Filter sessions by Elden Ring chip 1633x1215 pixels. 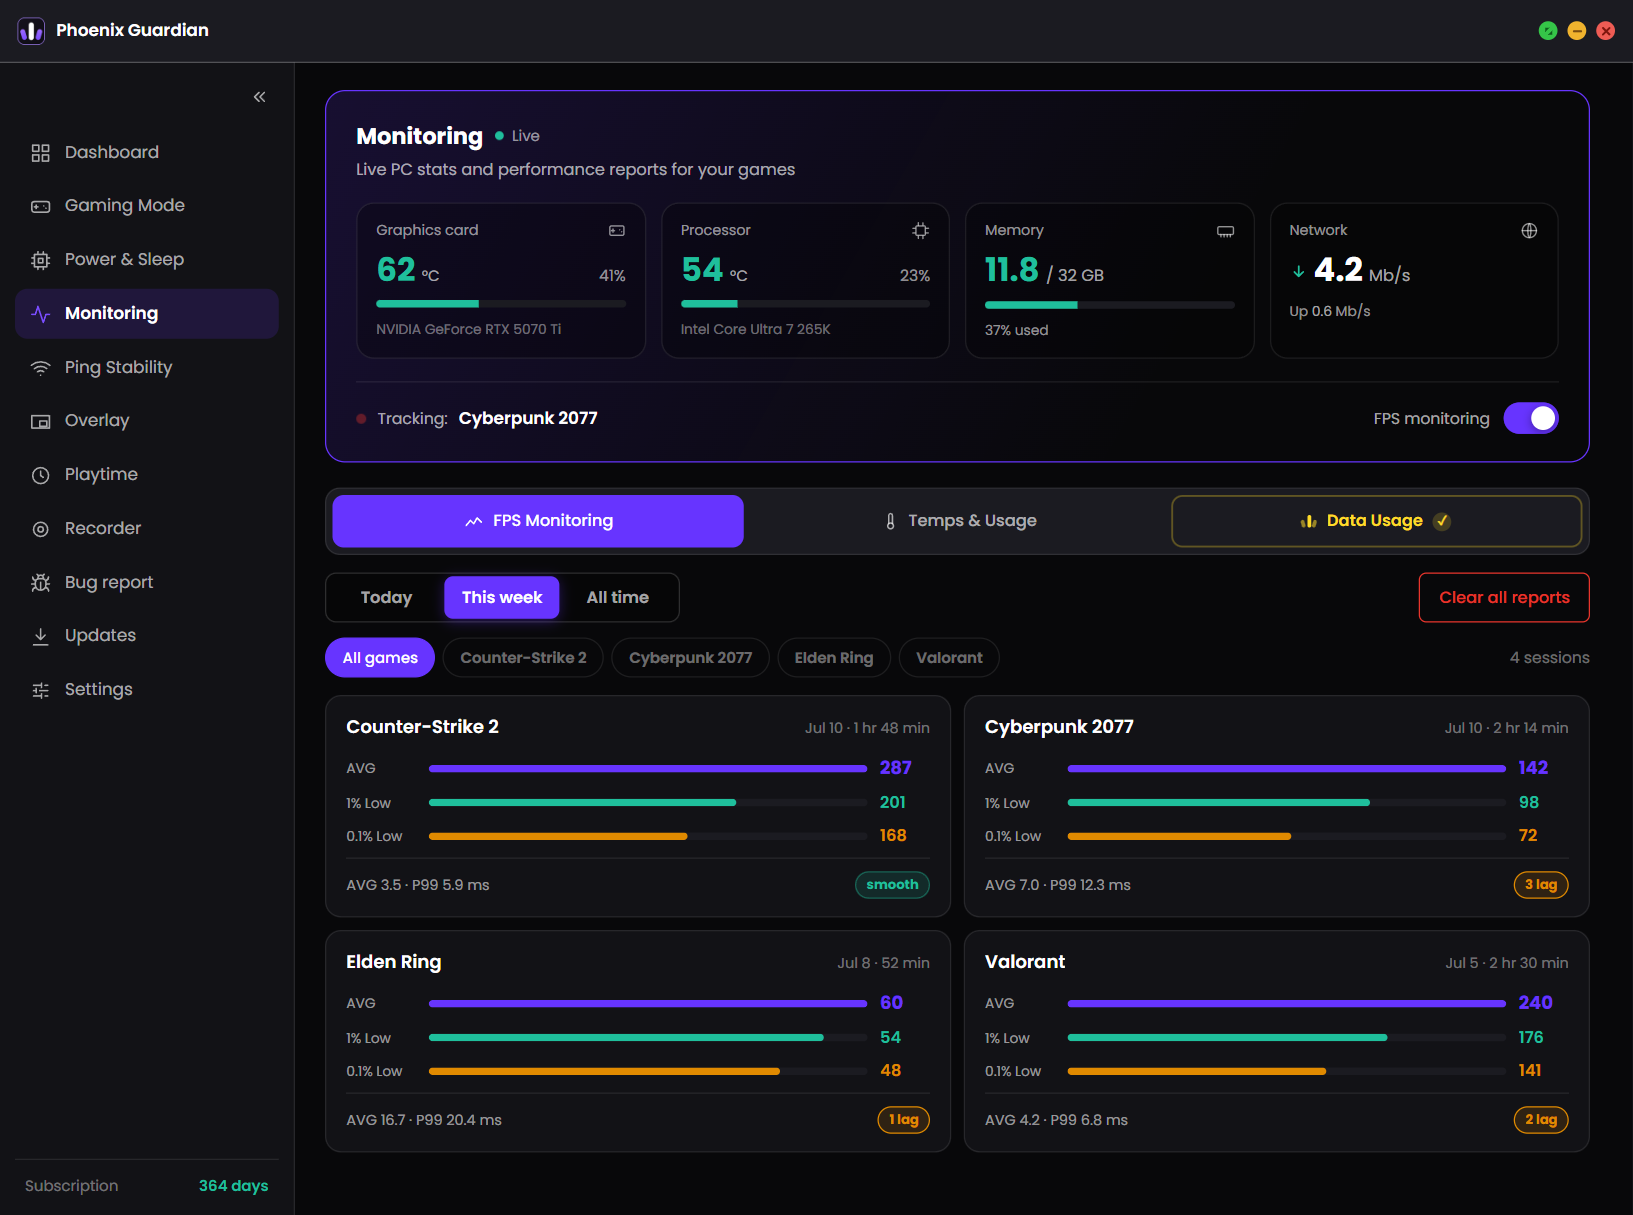point(834,658)
